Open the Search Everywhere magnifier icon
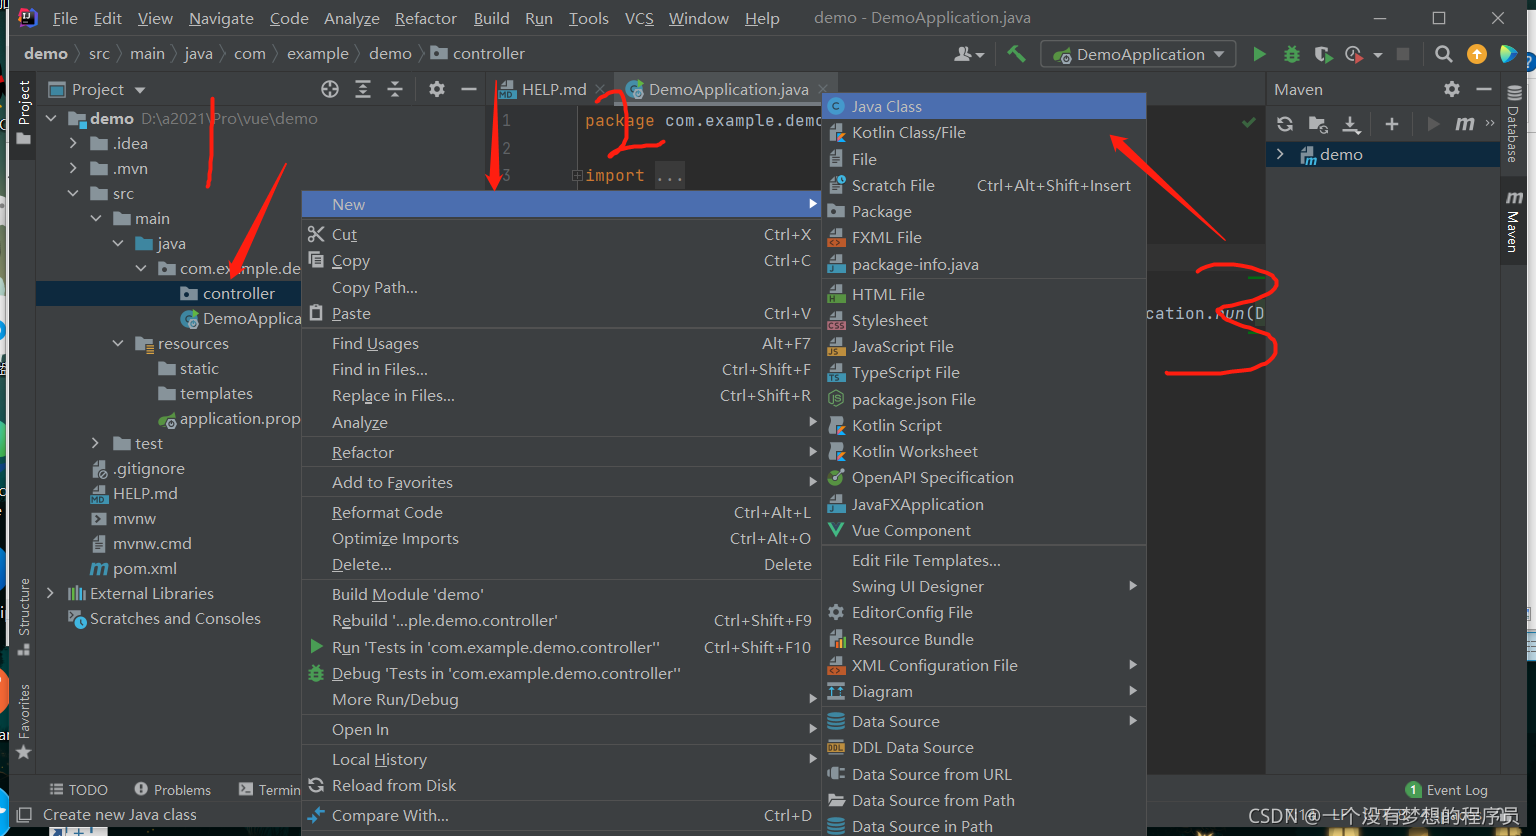1536x836 pixels. click(1443, 54)
